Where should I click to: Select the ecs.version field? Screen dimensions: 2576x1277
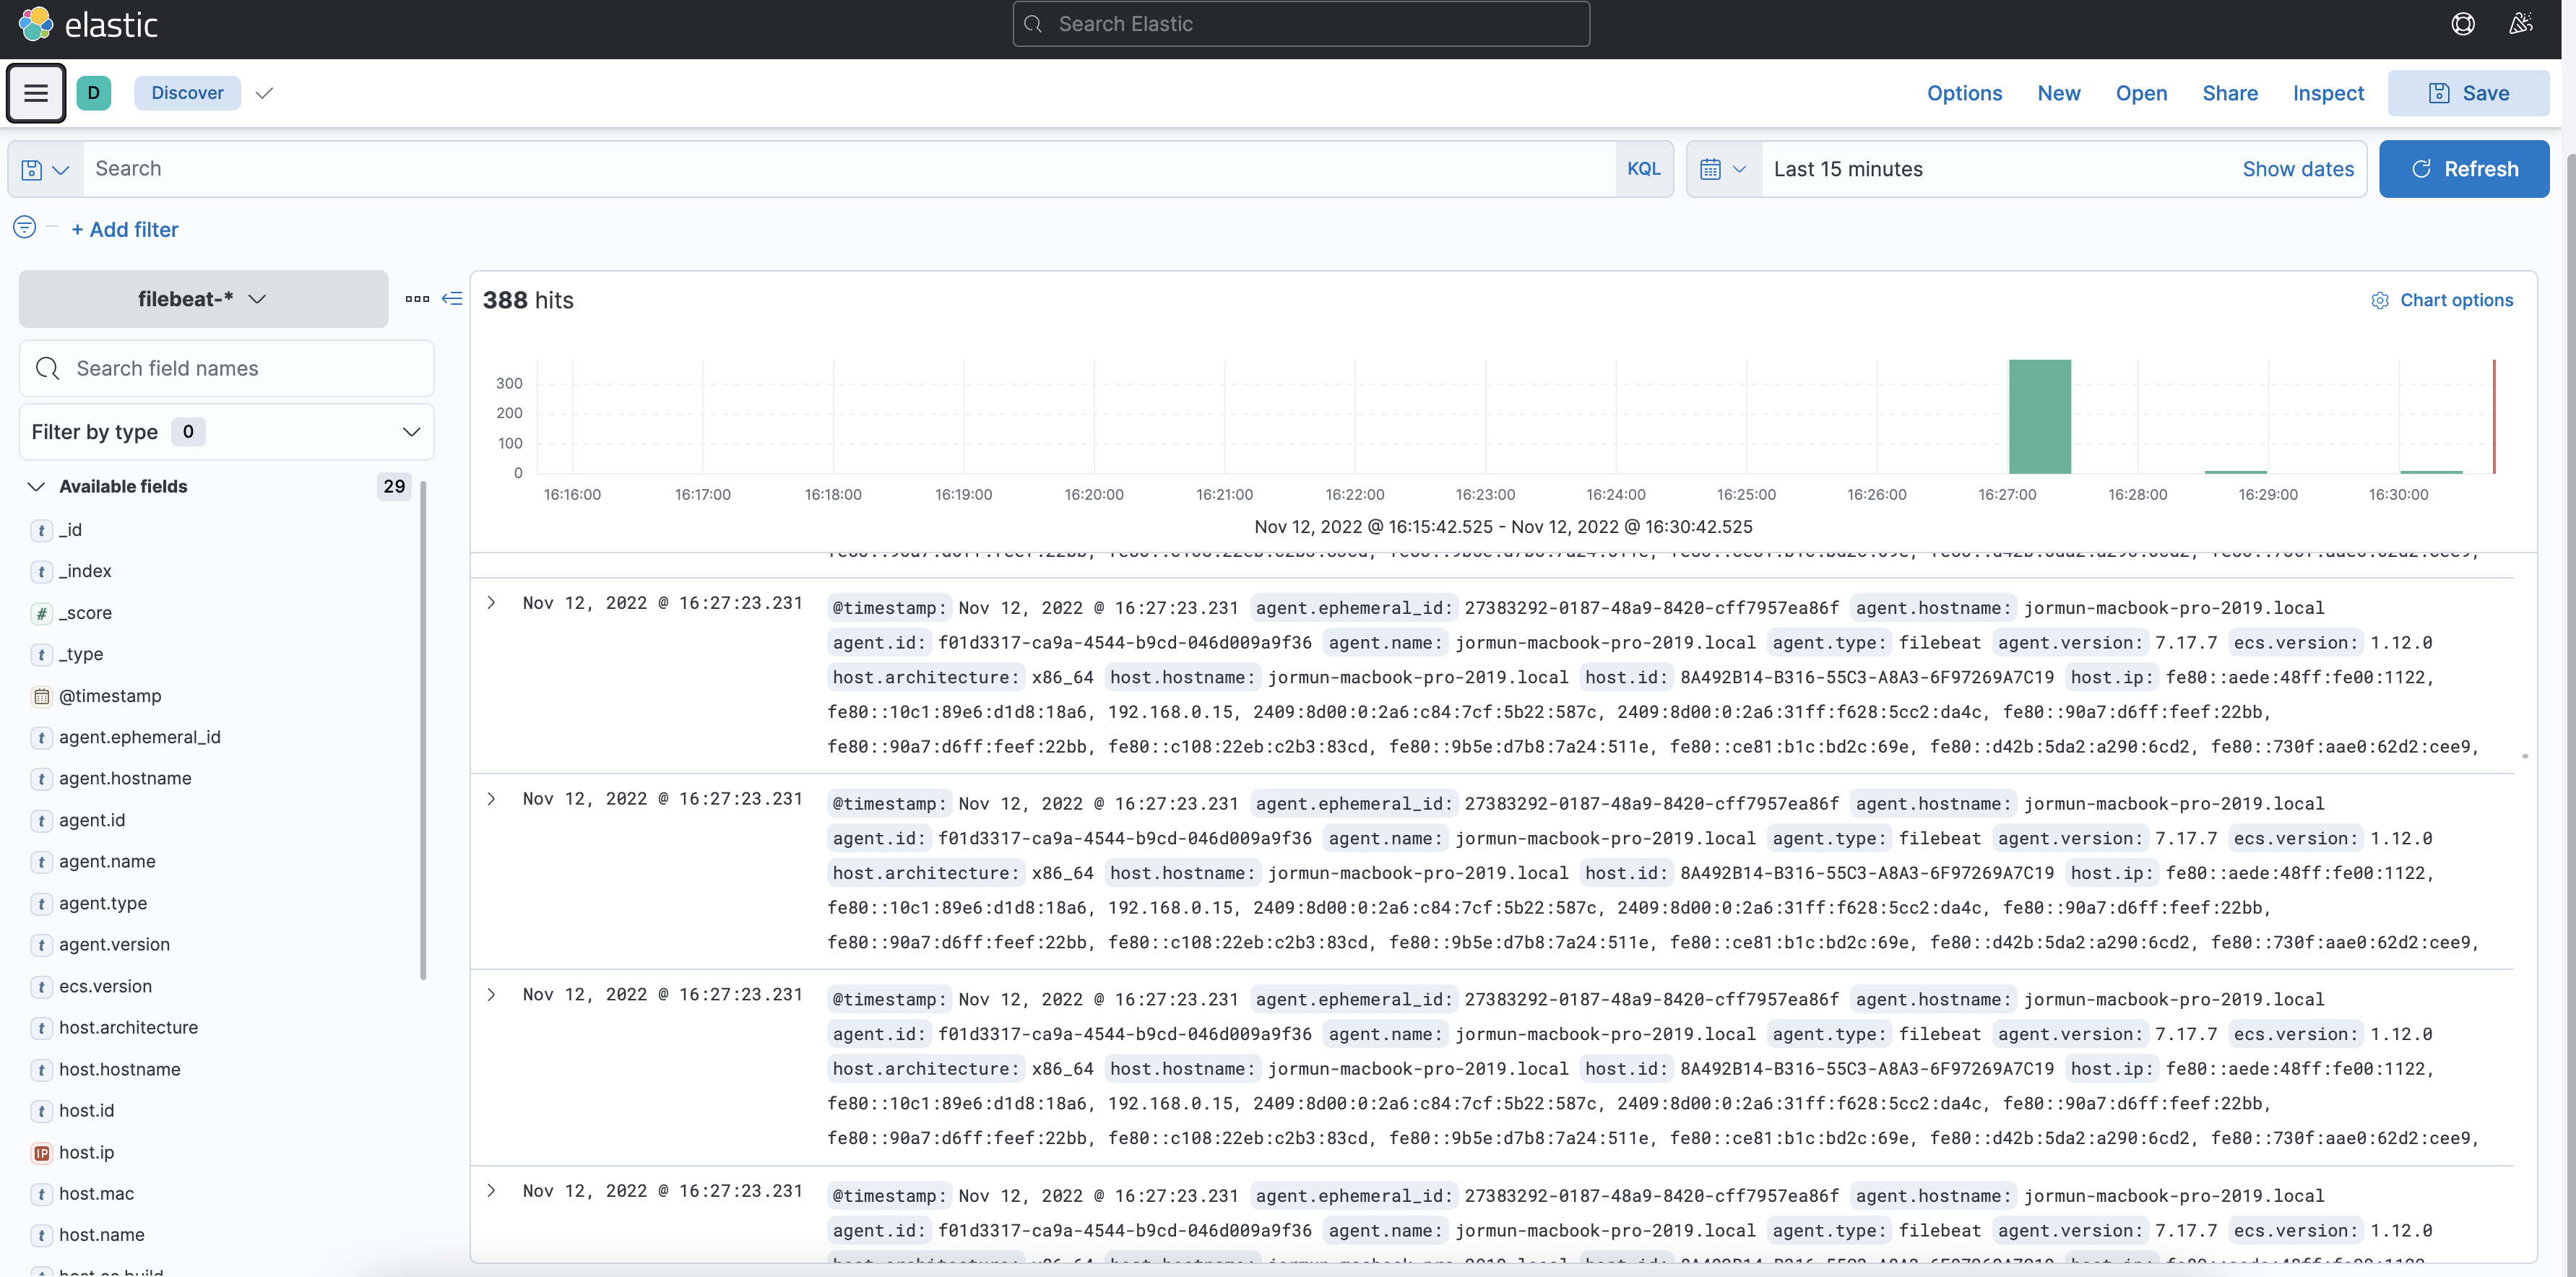(105, 987)
